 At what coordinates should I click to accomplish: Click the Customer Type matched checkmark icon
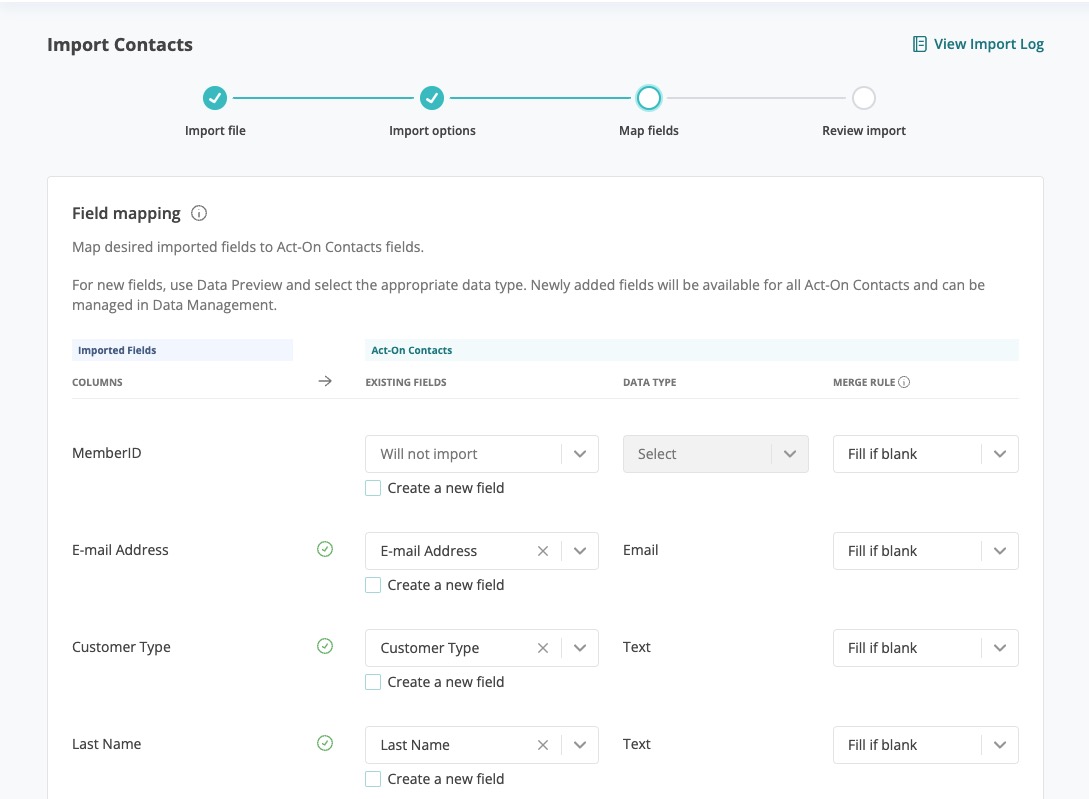325,646
